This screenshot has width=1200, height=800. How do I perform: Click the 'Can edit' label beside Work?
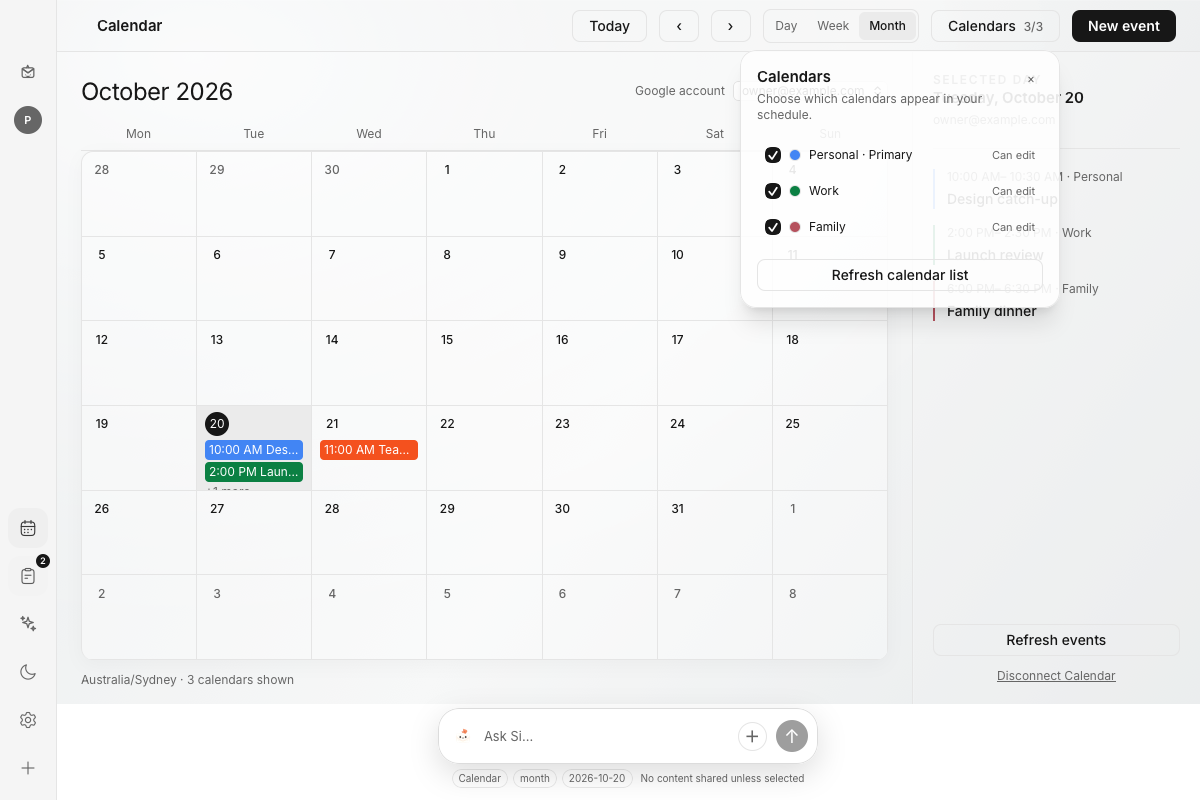[x=1013, y=191]
